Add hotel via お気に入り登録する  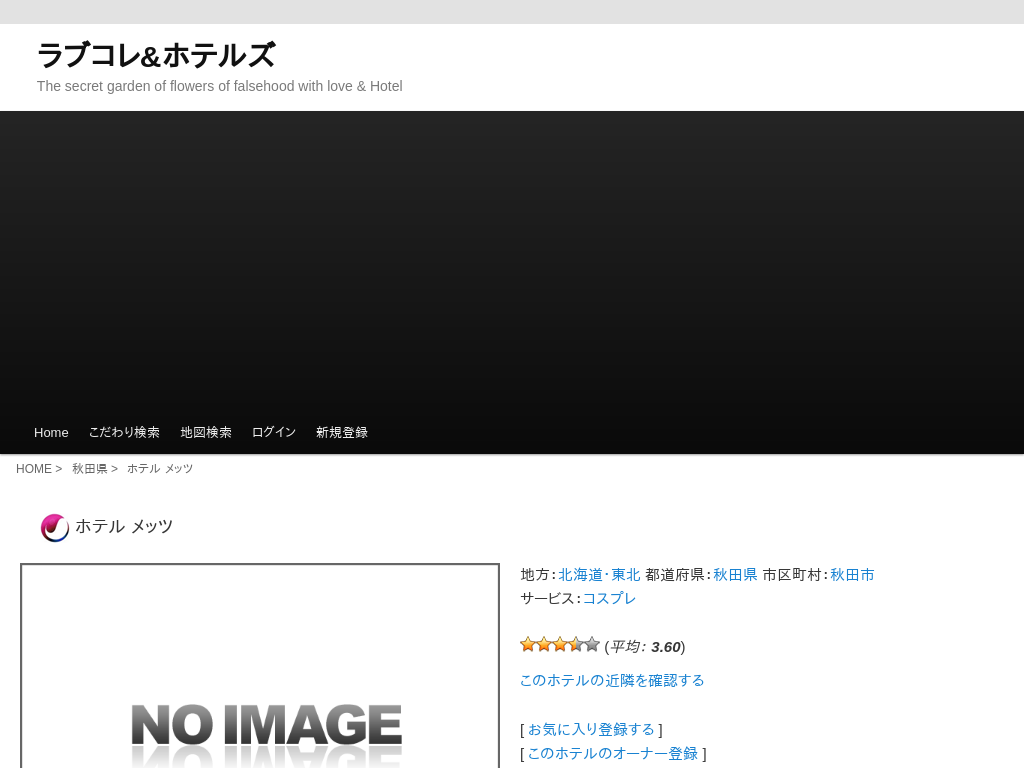pyautogui.click(x=591, y=729)
